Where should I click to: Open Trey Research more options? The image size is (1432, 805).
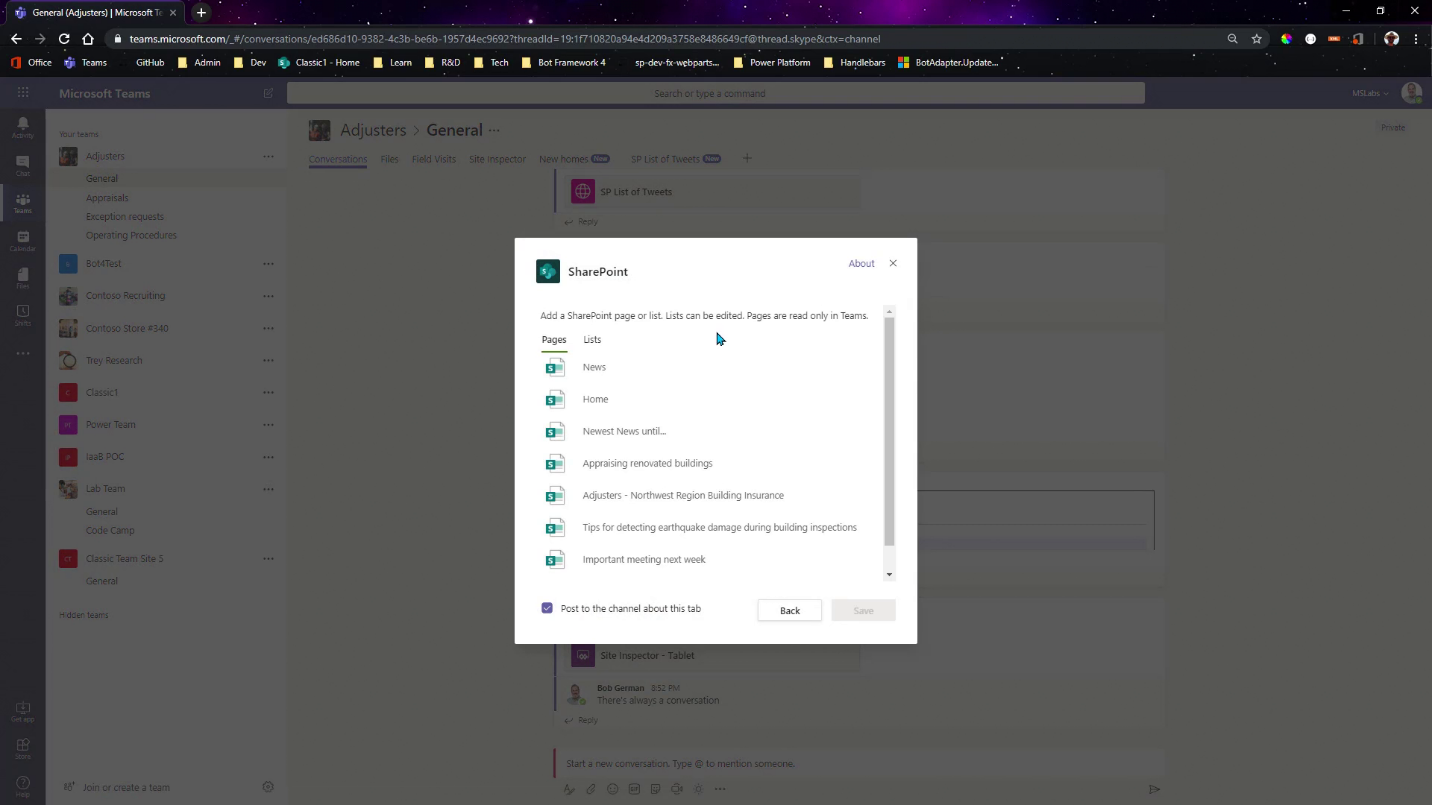coord(268,360)
